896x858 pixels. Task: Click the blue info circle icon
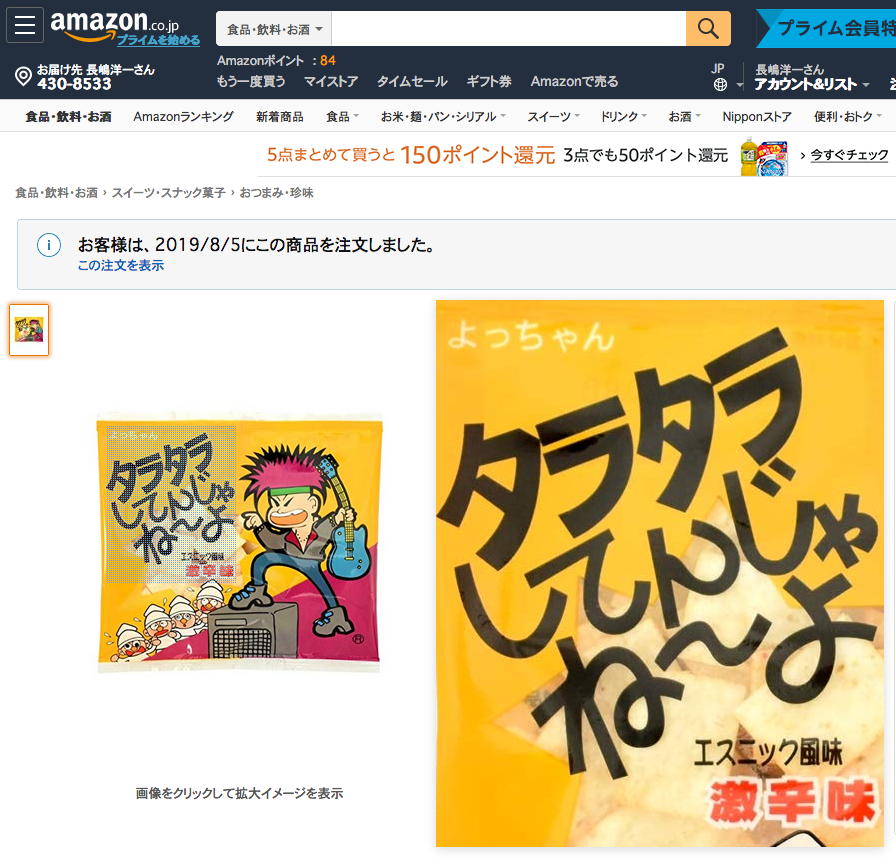49,245
